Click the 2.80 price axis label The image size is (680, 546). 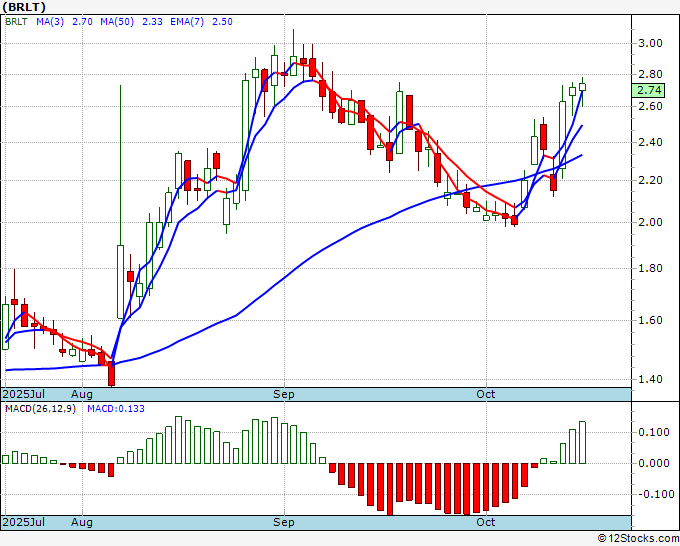650,75
